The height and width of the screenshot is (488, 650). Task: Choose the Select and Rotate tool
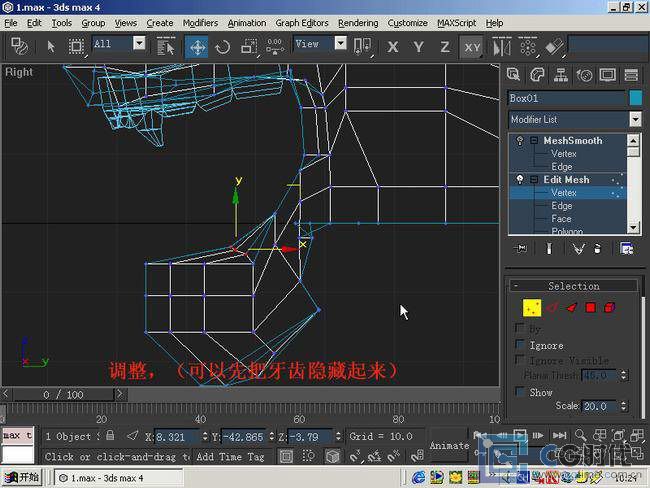pos(223,47)
